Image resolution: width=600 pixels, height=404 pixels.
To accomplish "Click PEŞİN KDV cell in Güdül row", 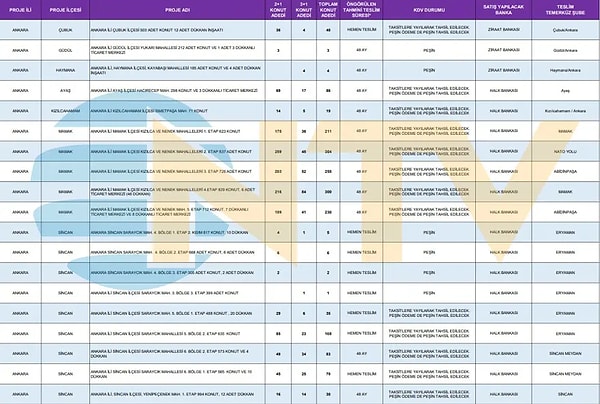I will [429, 50].
